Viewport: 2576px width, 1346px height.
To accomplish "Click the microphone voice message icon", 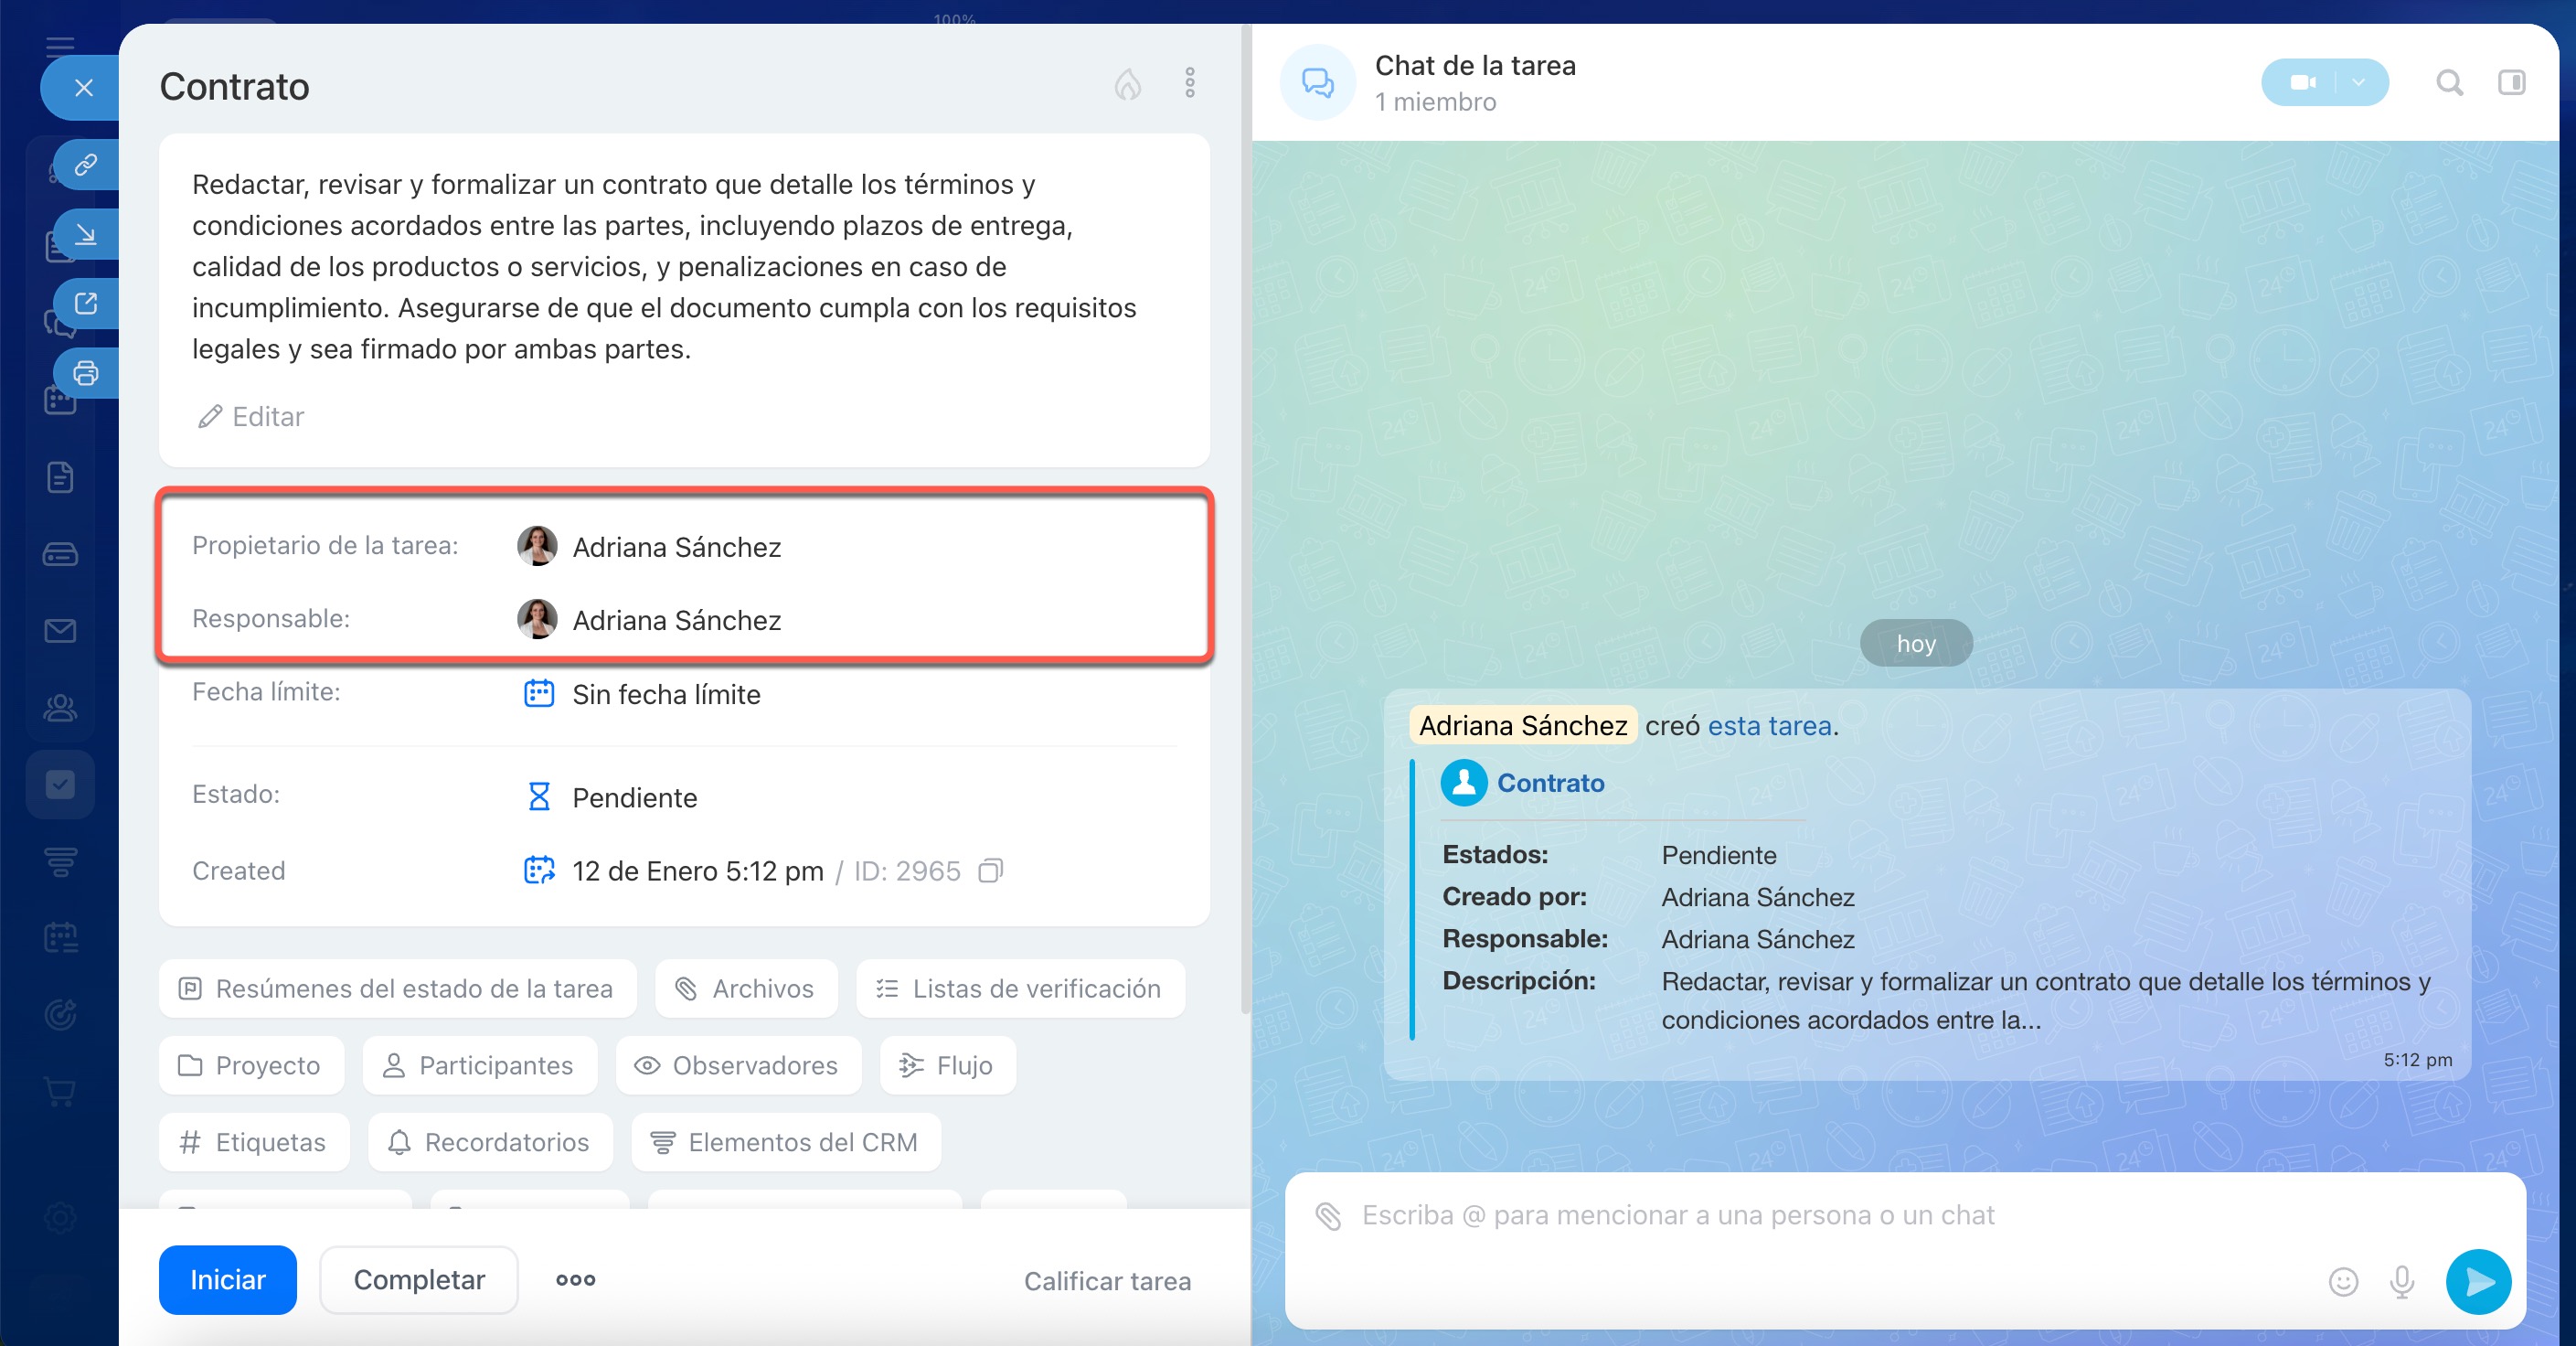I will pos(2402,1281).
